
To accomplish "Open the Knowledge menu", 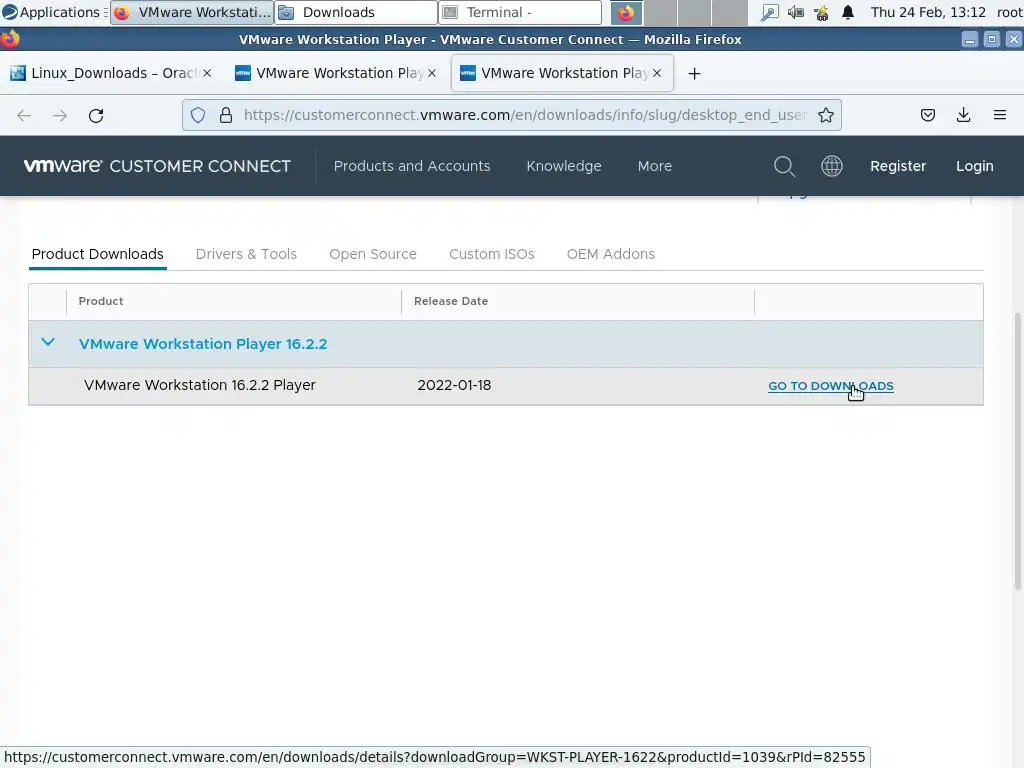I will 564,166.
